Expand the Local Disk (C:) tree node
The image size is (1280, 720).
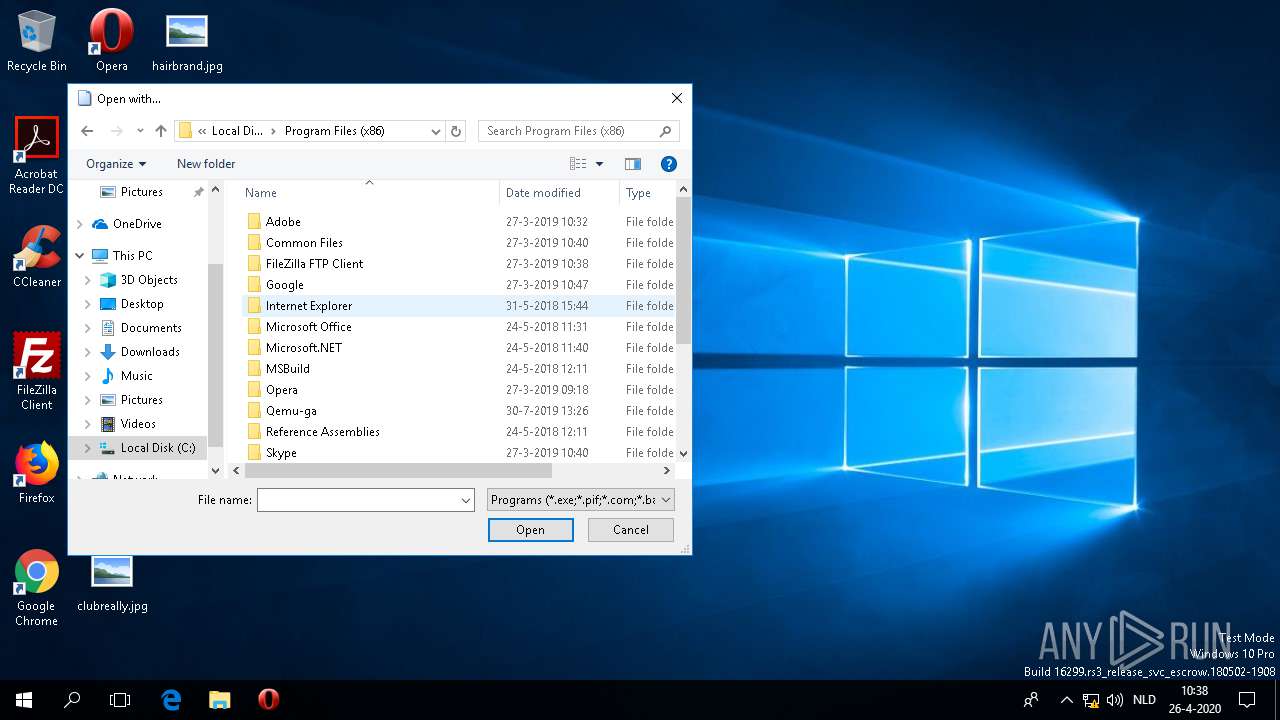click(88, 448)
